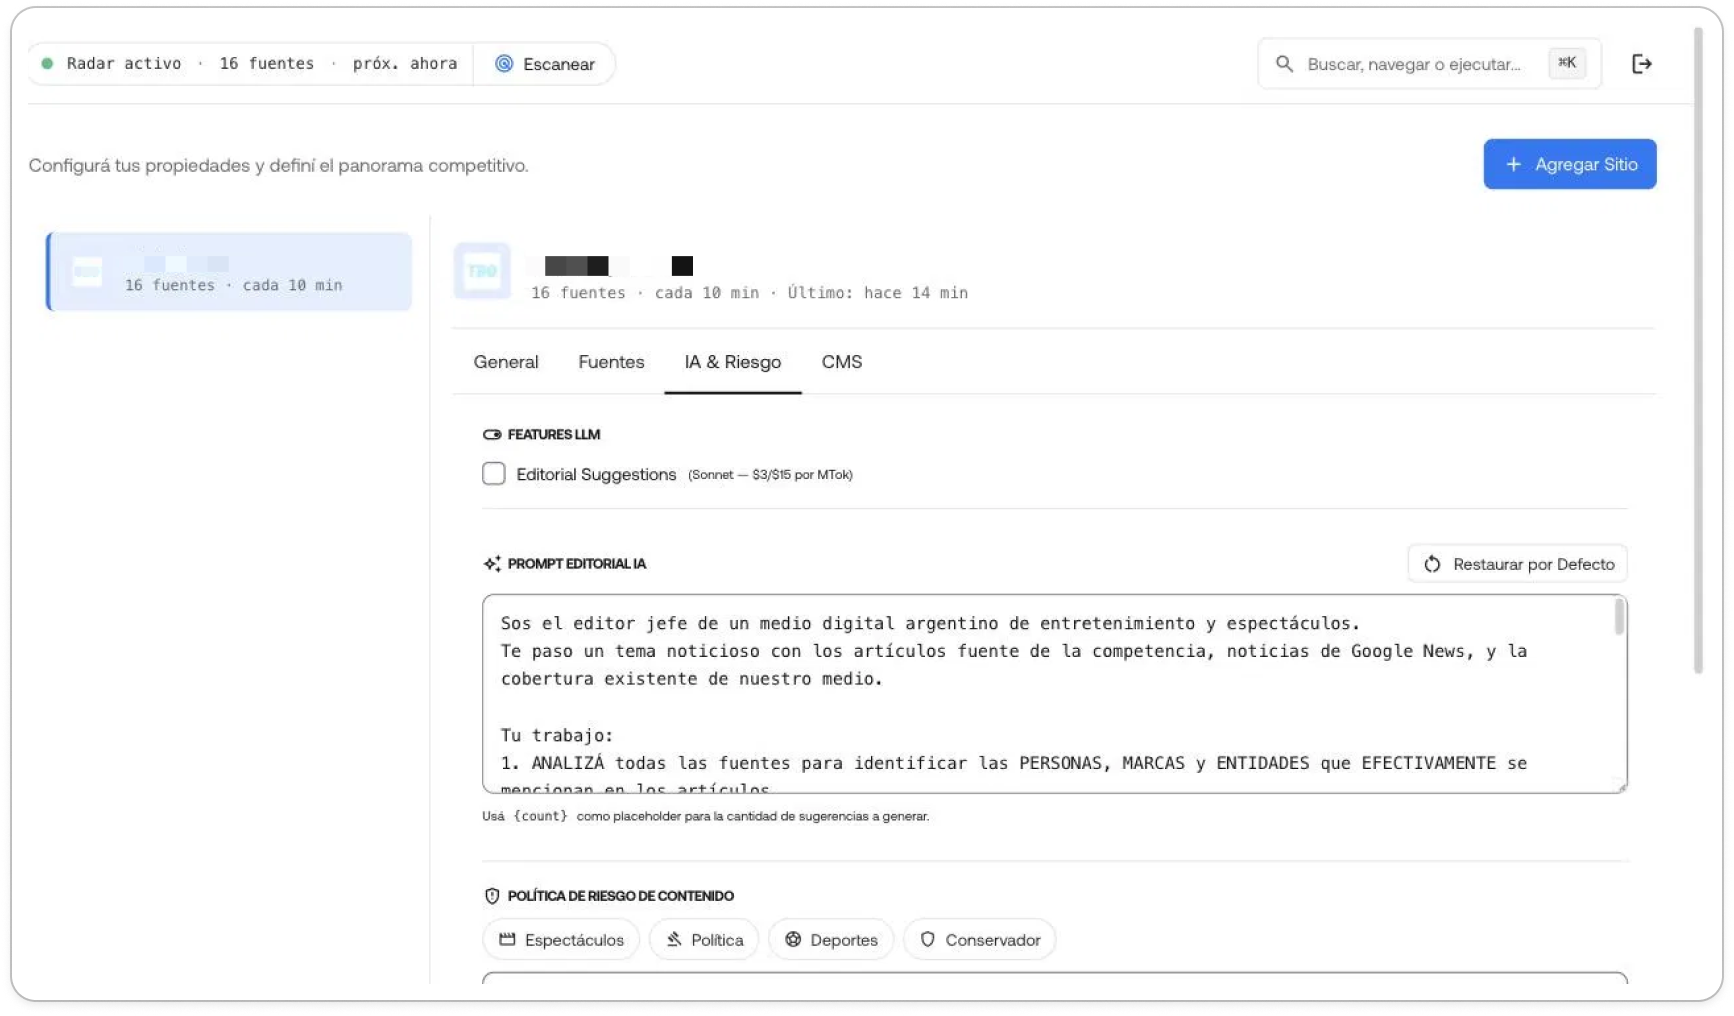Viewport: 1734px width, 1016px height.
Task: Click the shield icon beside Política de Riesgo
Action: click(492, 896)
